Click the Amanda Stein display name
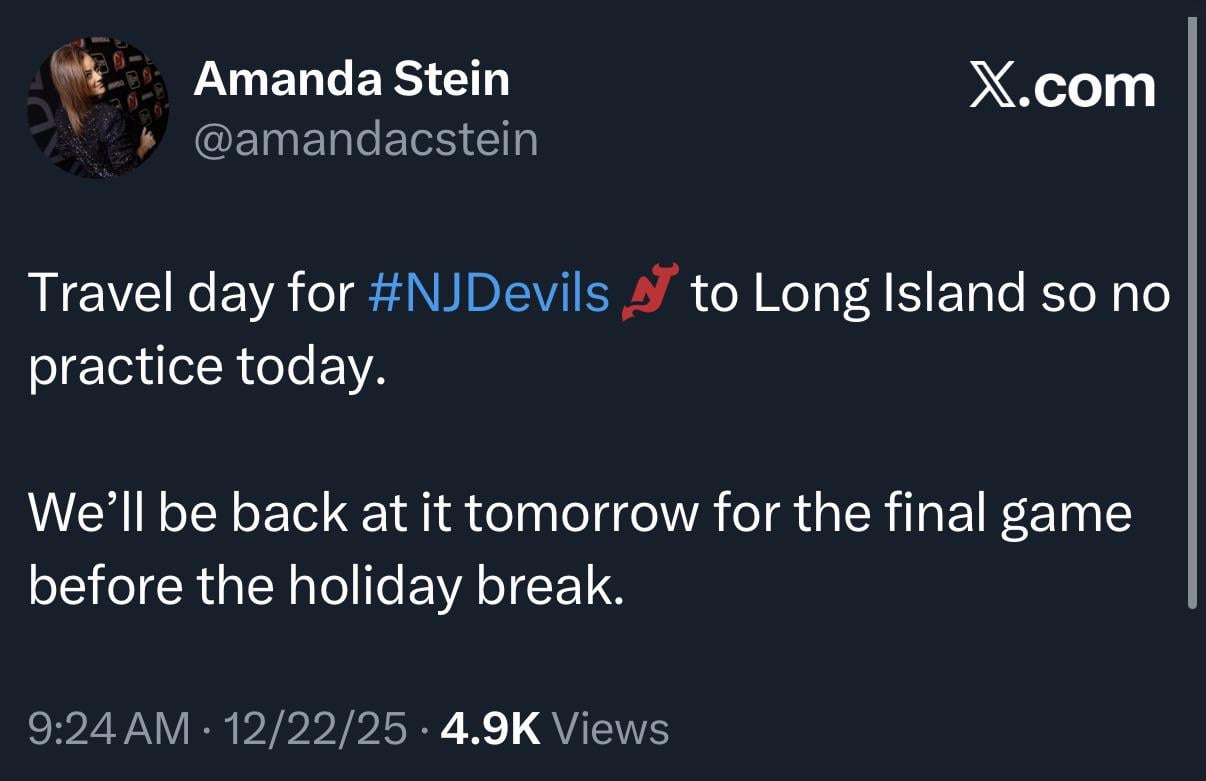Viewport: 1206px width, 781px height. pyautogui.click(x=352, y=79)
